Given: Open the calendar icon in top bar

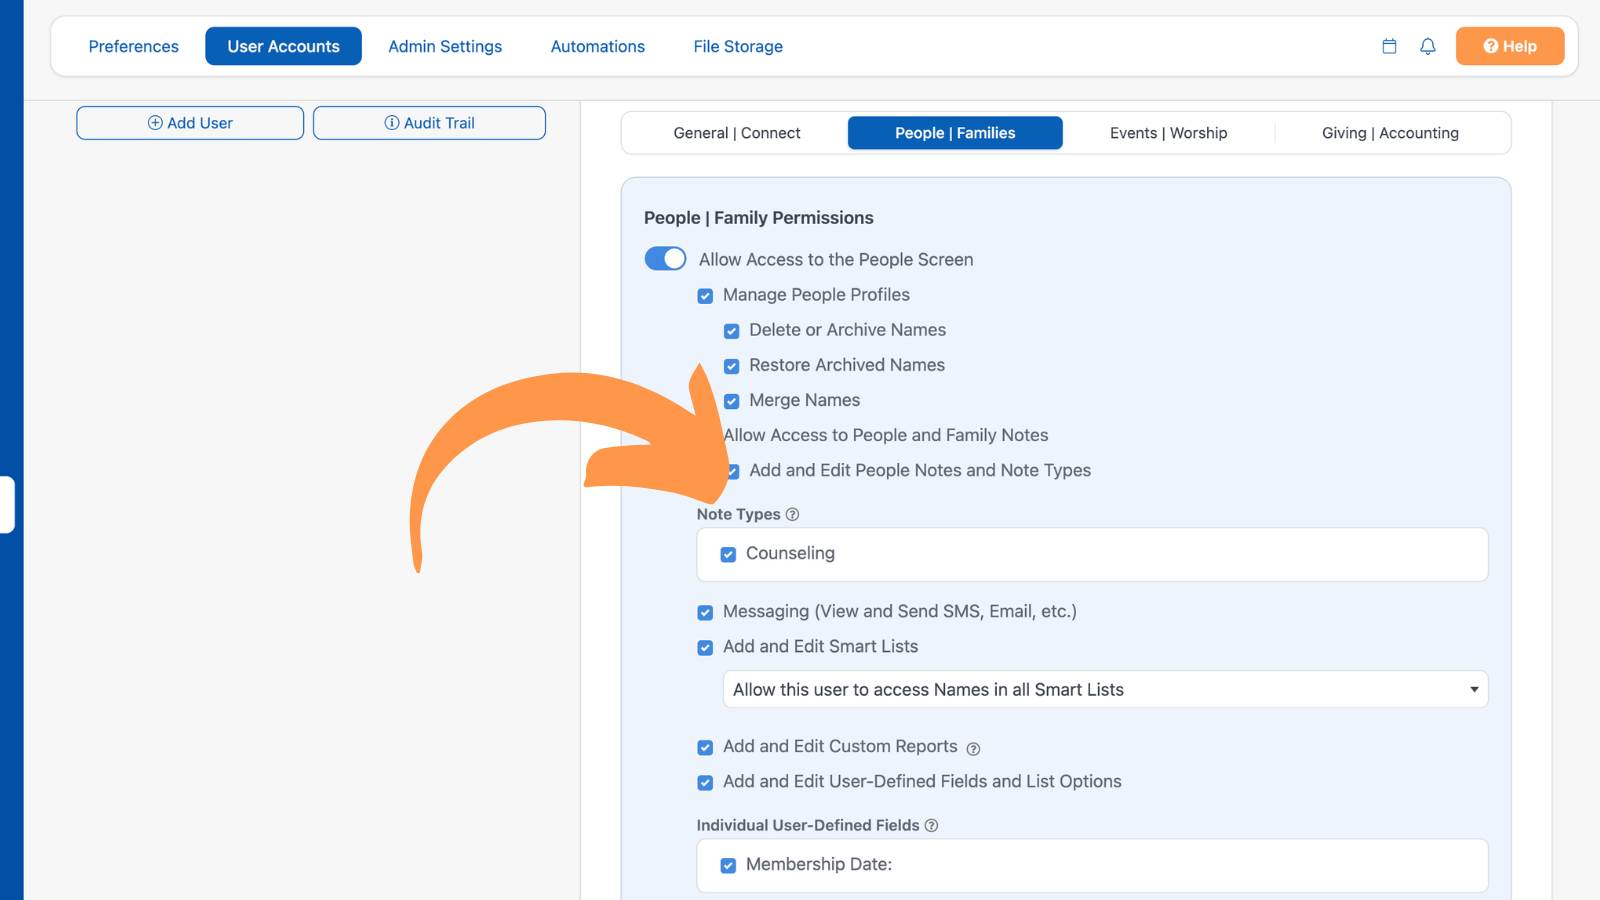Looking at the screenshot, I should (1389, 46).
